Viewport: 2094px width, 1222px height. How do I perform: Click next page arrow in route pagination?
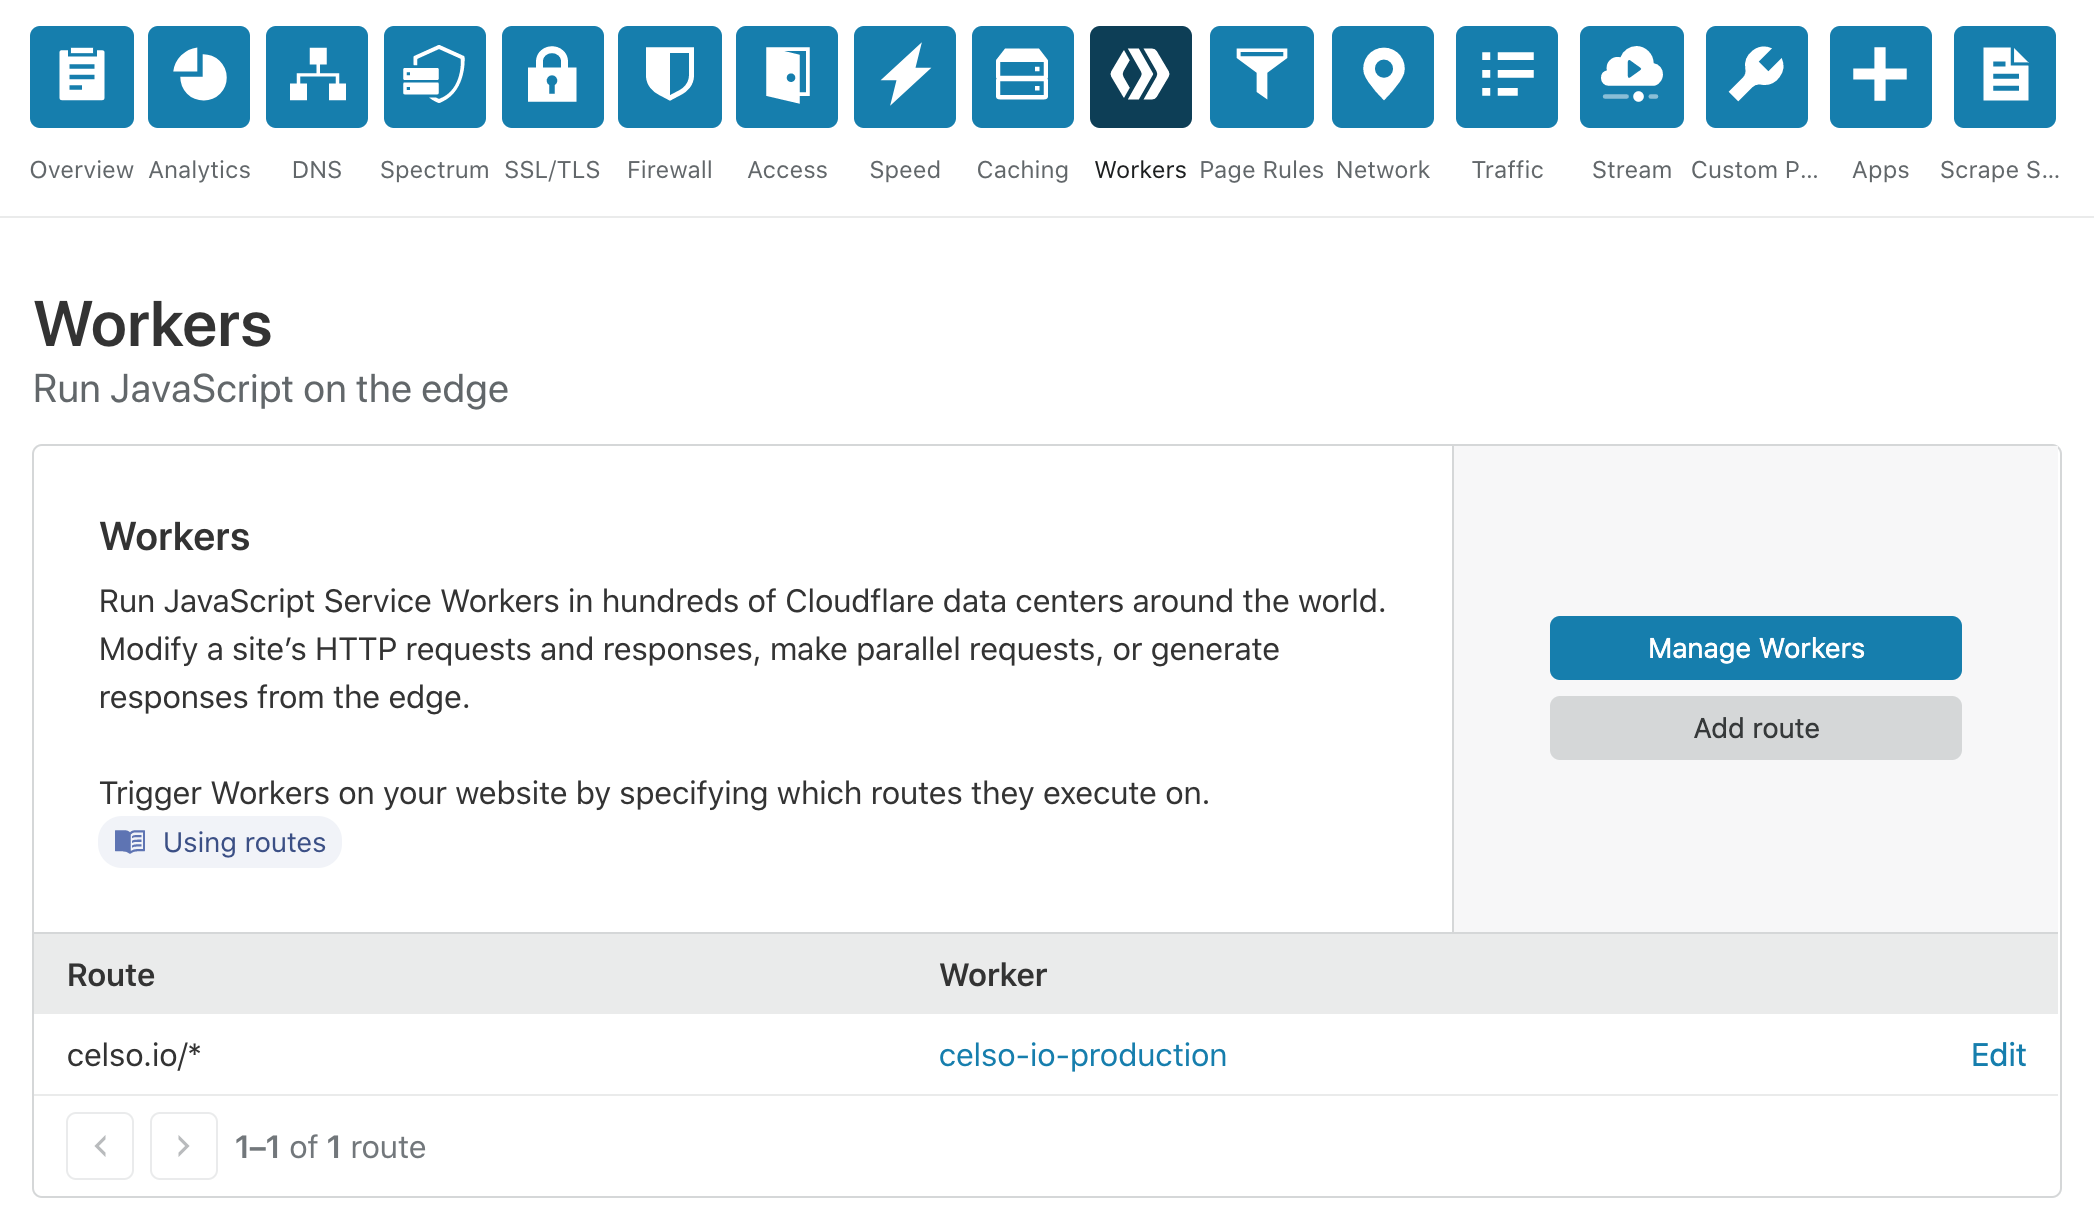click(183, 1146)
